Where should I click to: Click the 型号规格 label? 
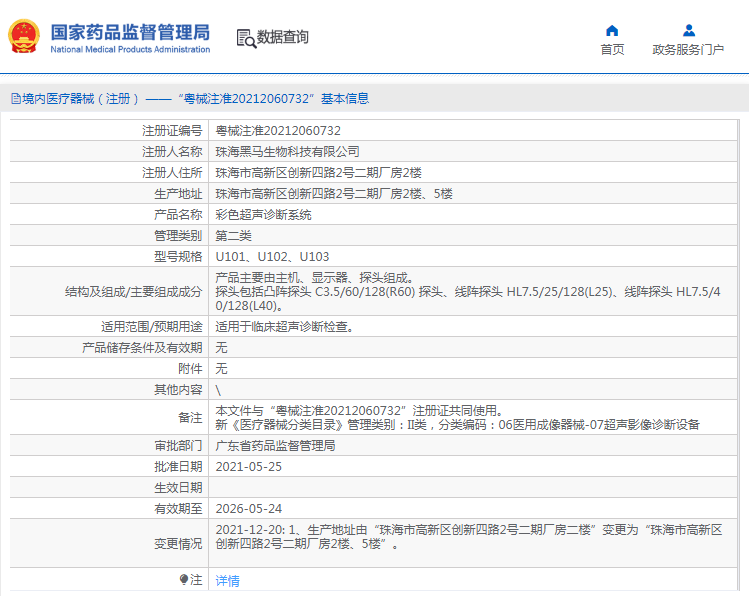pyautogui.click(x=178, y=257)
